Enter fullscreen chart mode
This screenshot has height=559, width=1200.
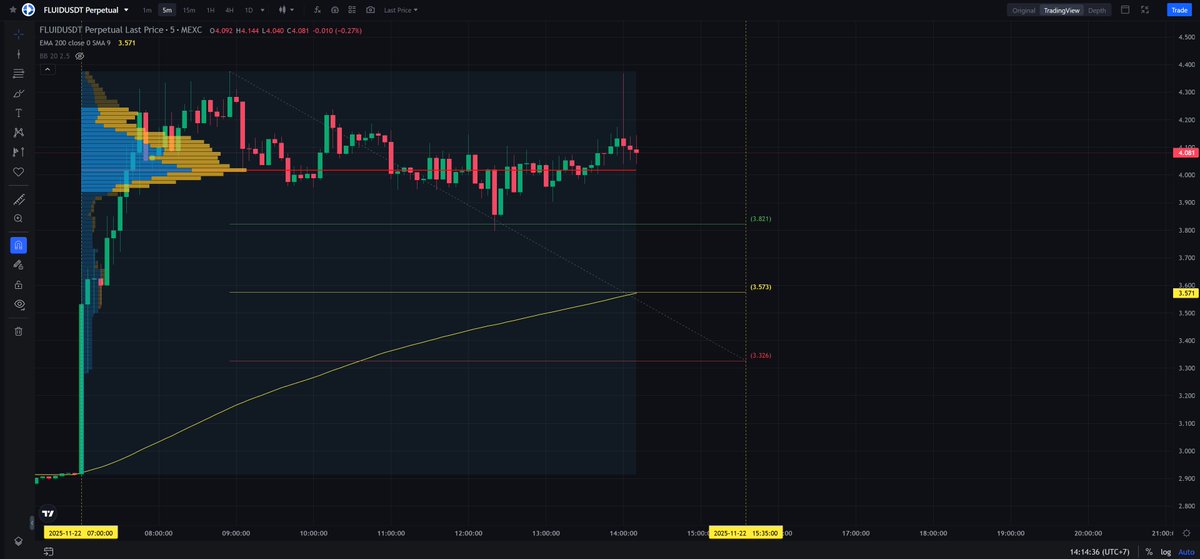(1146, 10)
